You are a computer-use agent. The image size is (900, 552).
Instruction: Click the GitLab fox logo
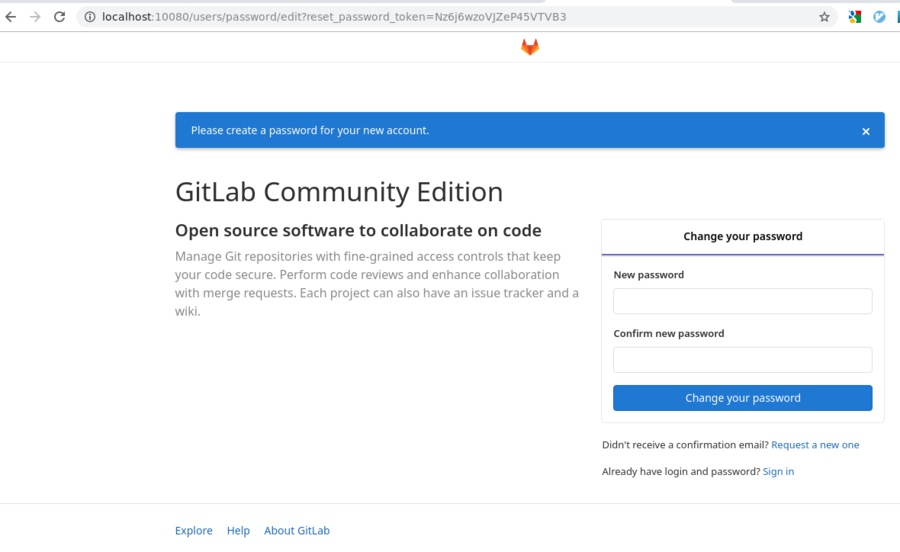(x=530, y=47)
